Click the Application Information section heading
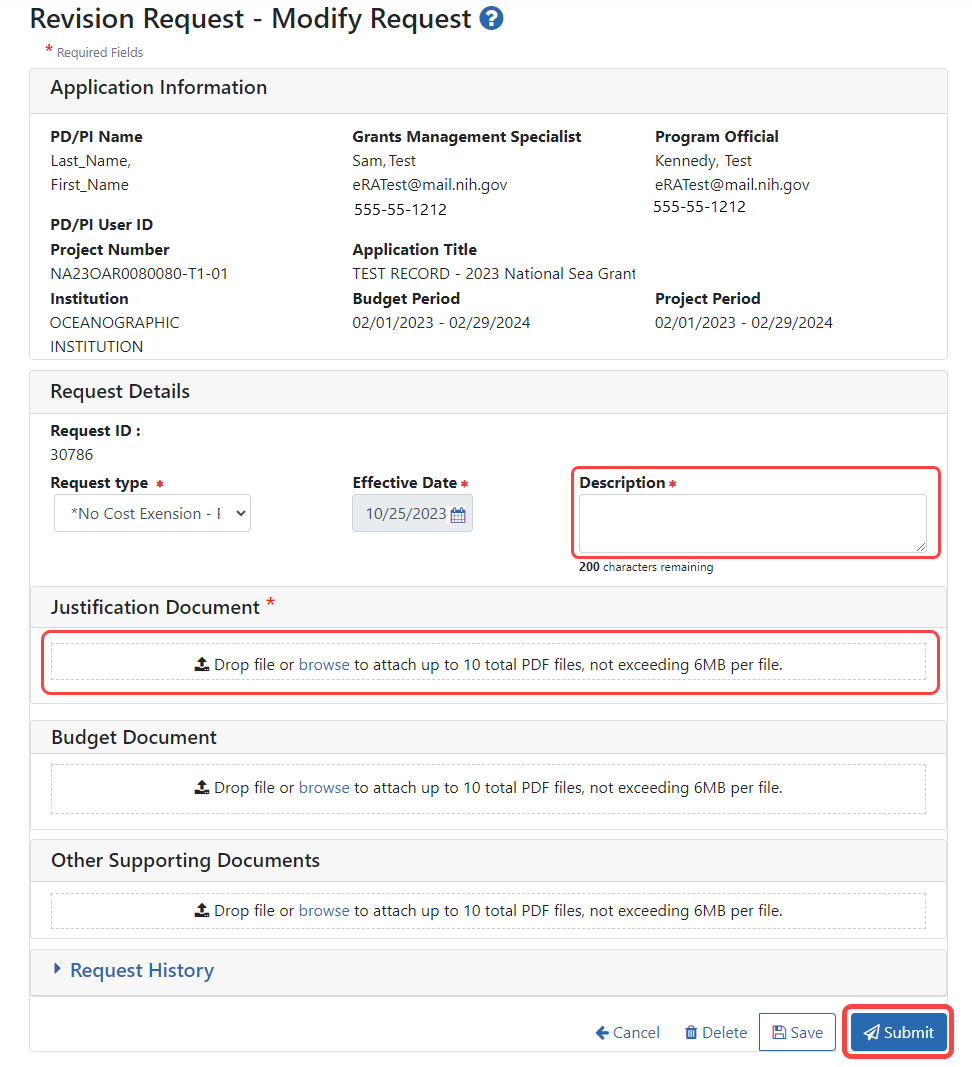 [159, 88]
